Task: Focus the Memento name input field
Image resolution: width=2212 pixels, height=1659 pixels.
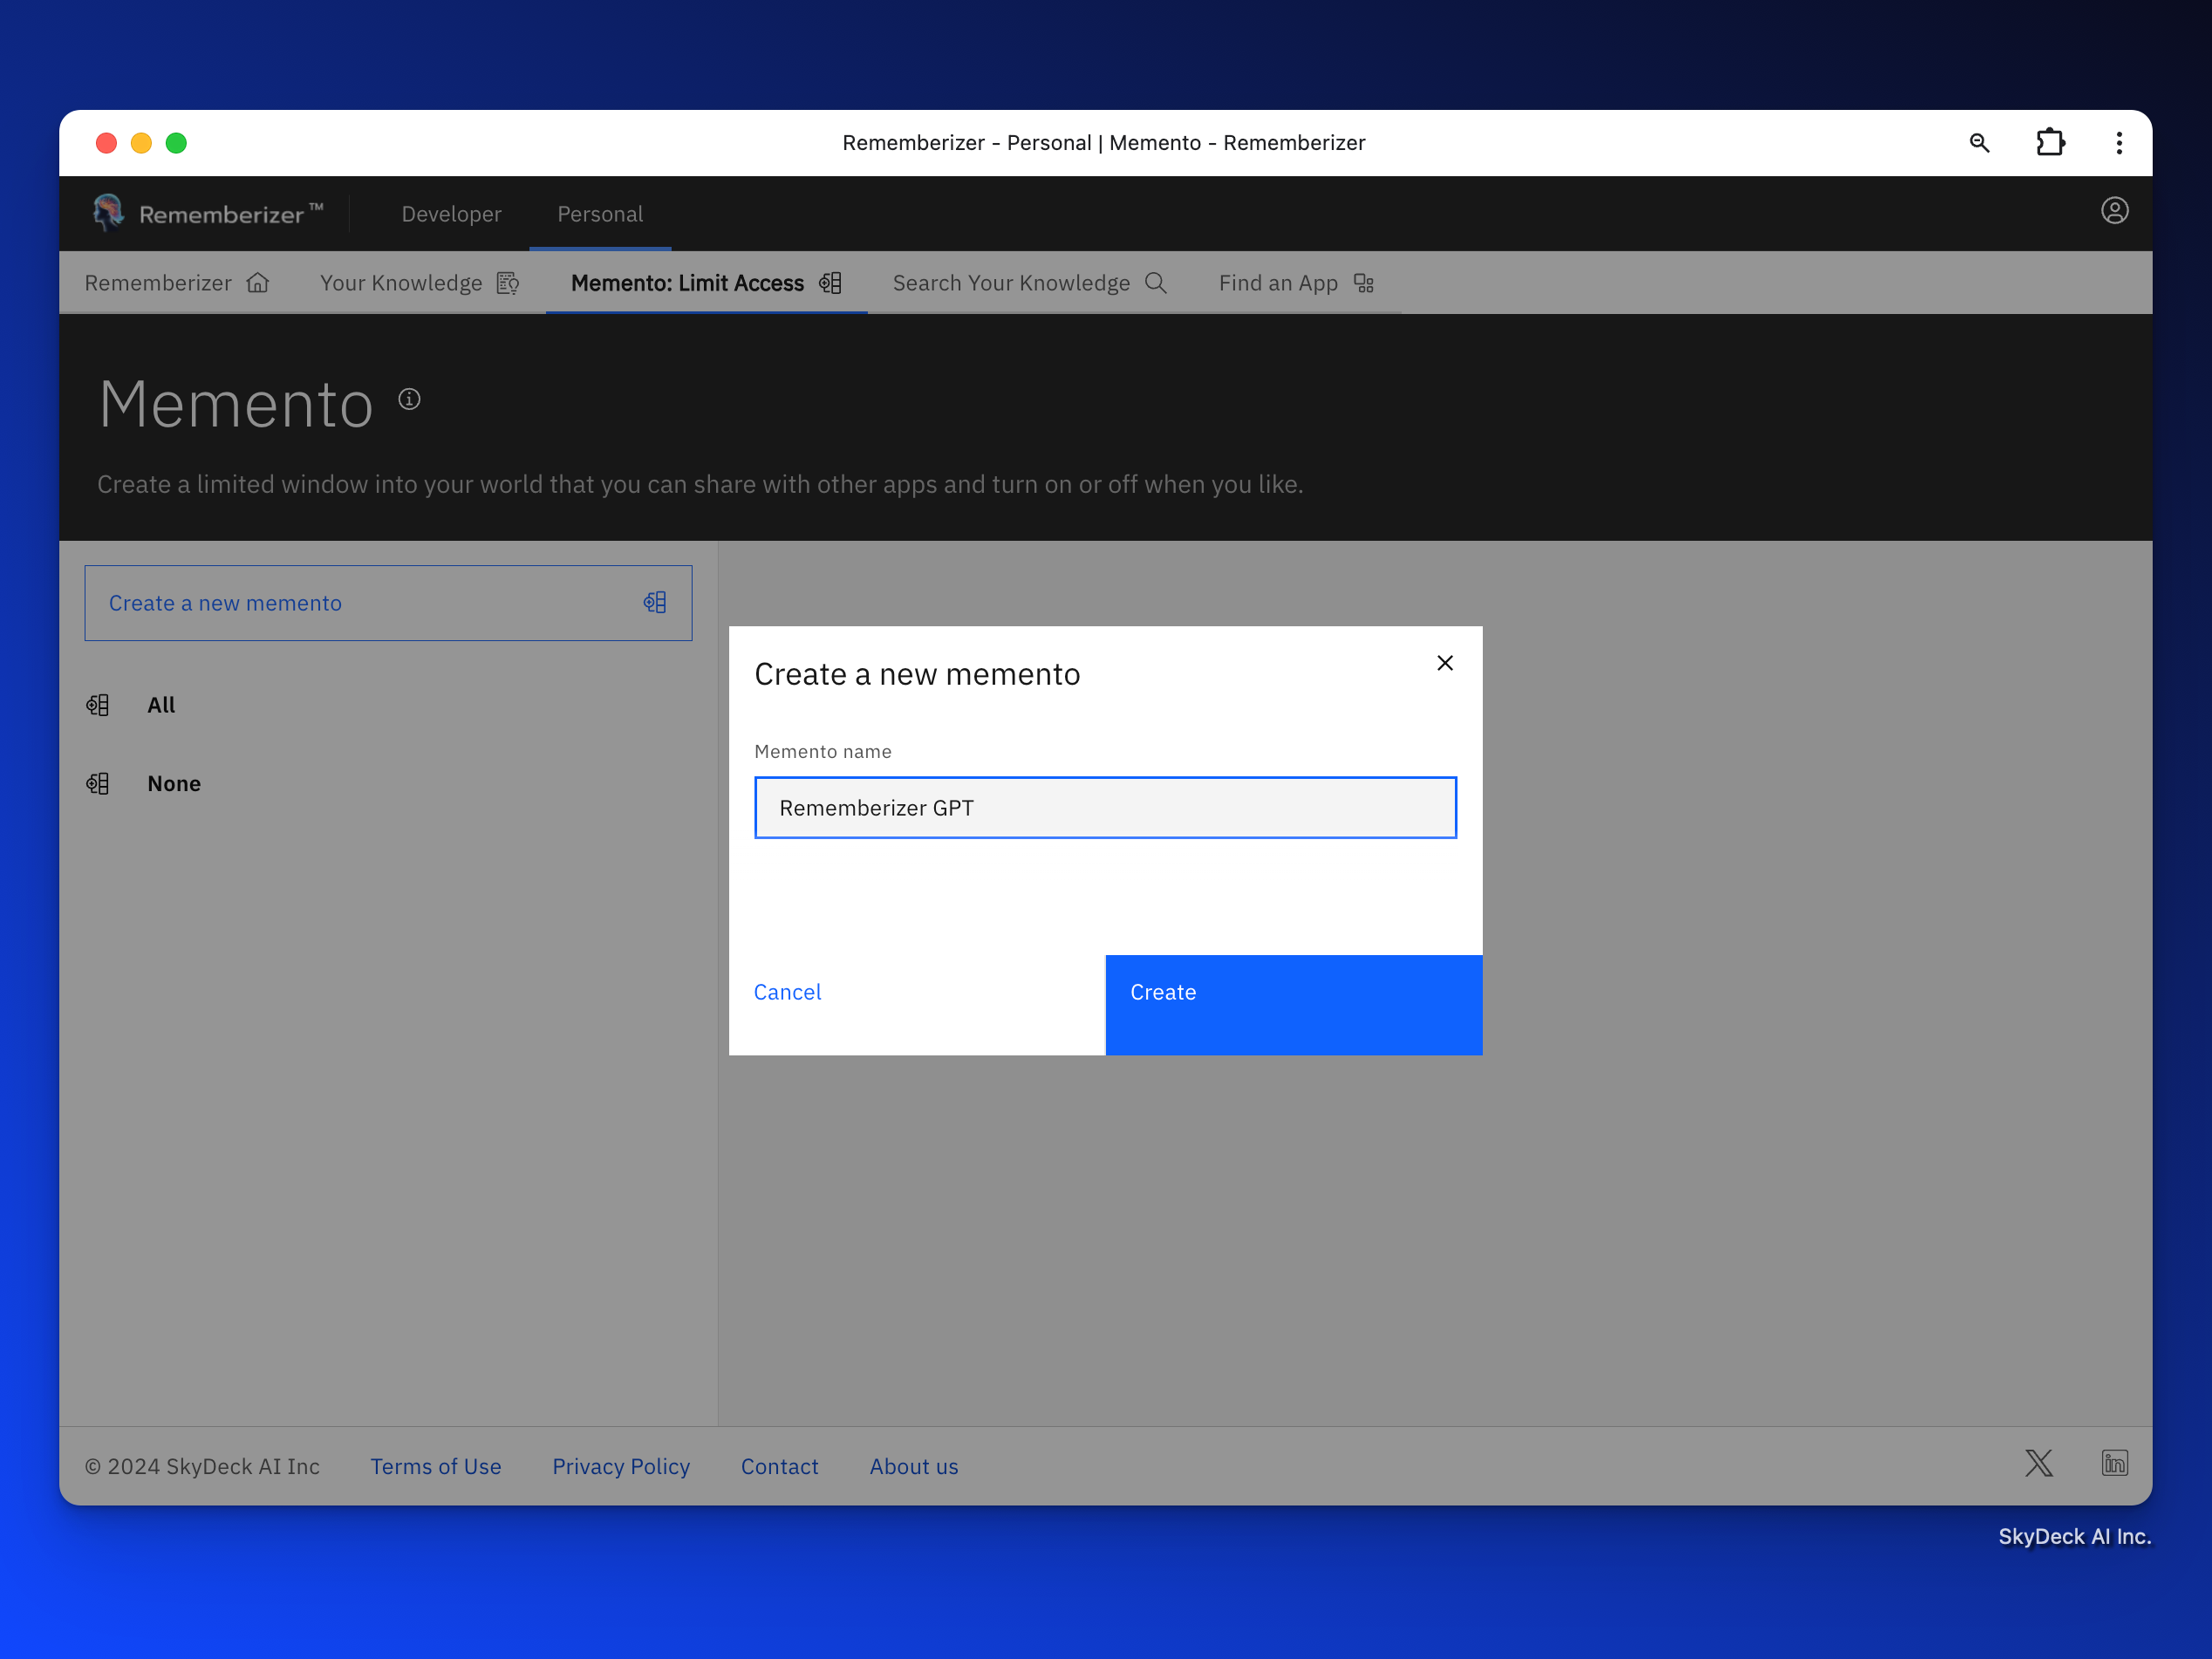Action: 1105,808
